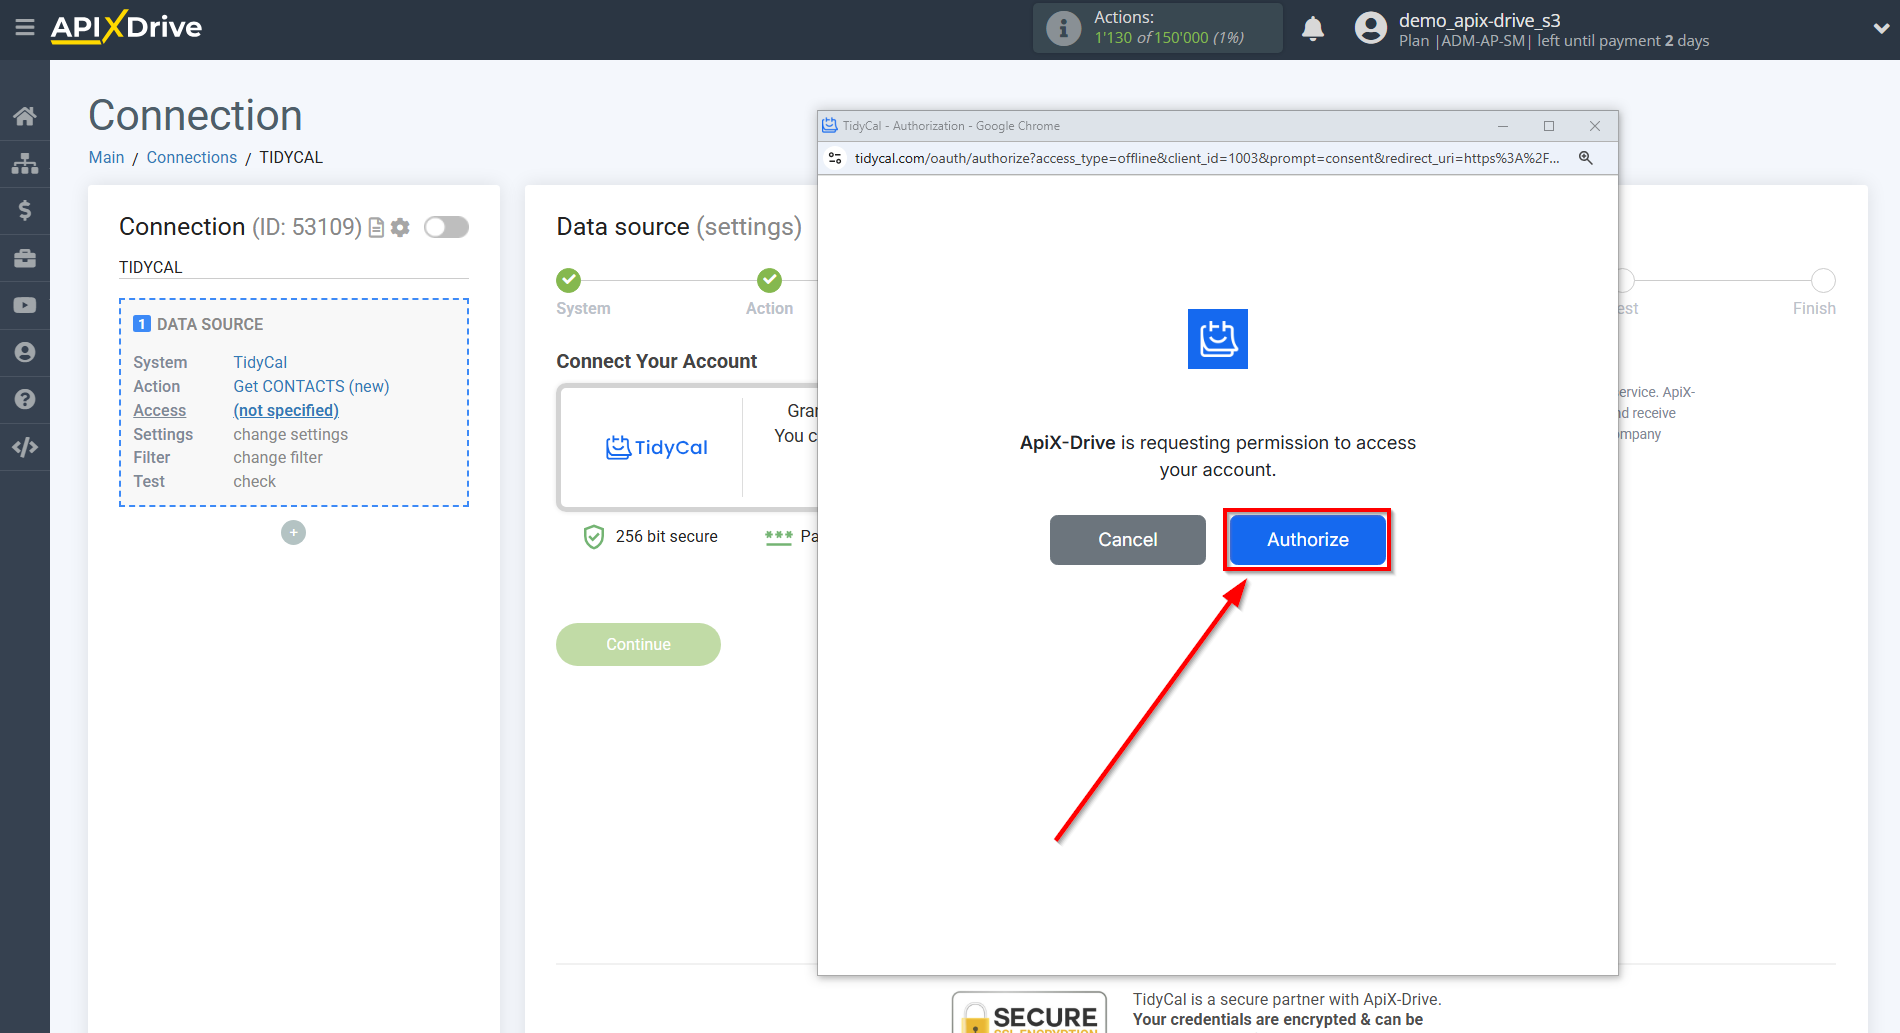Open connection settings via the gear icon

[399, 227]
